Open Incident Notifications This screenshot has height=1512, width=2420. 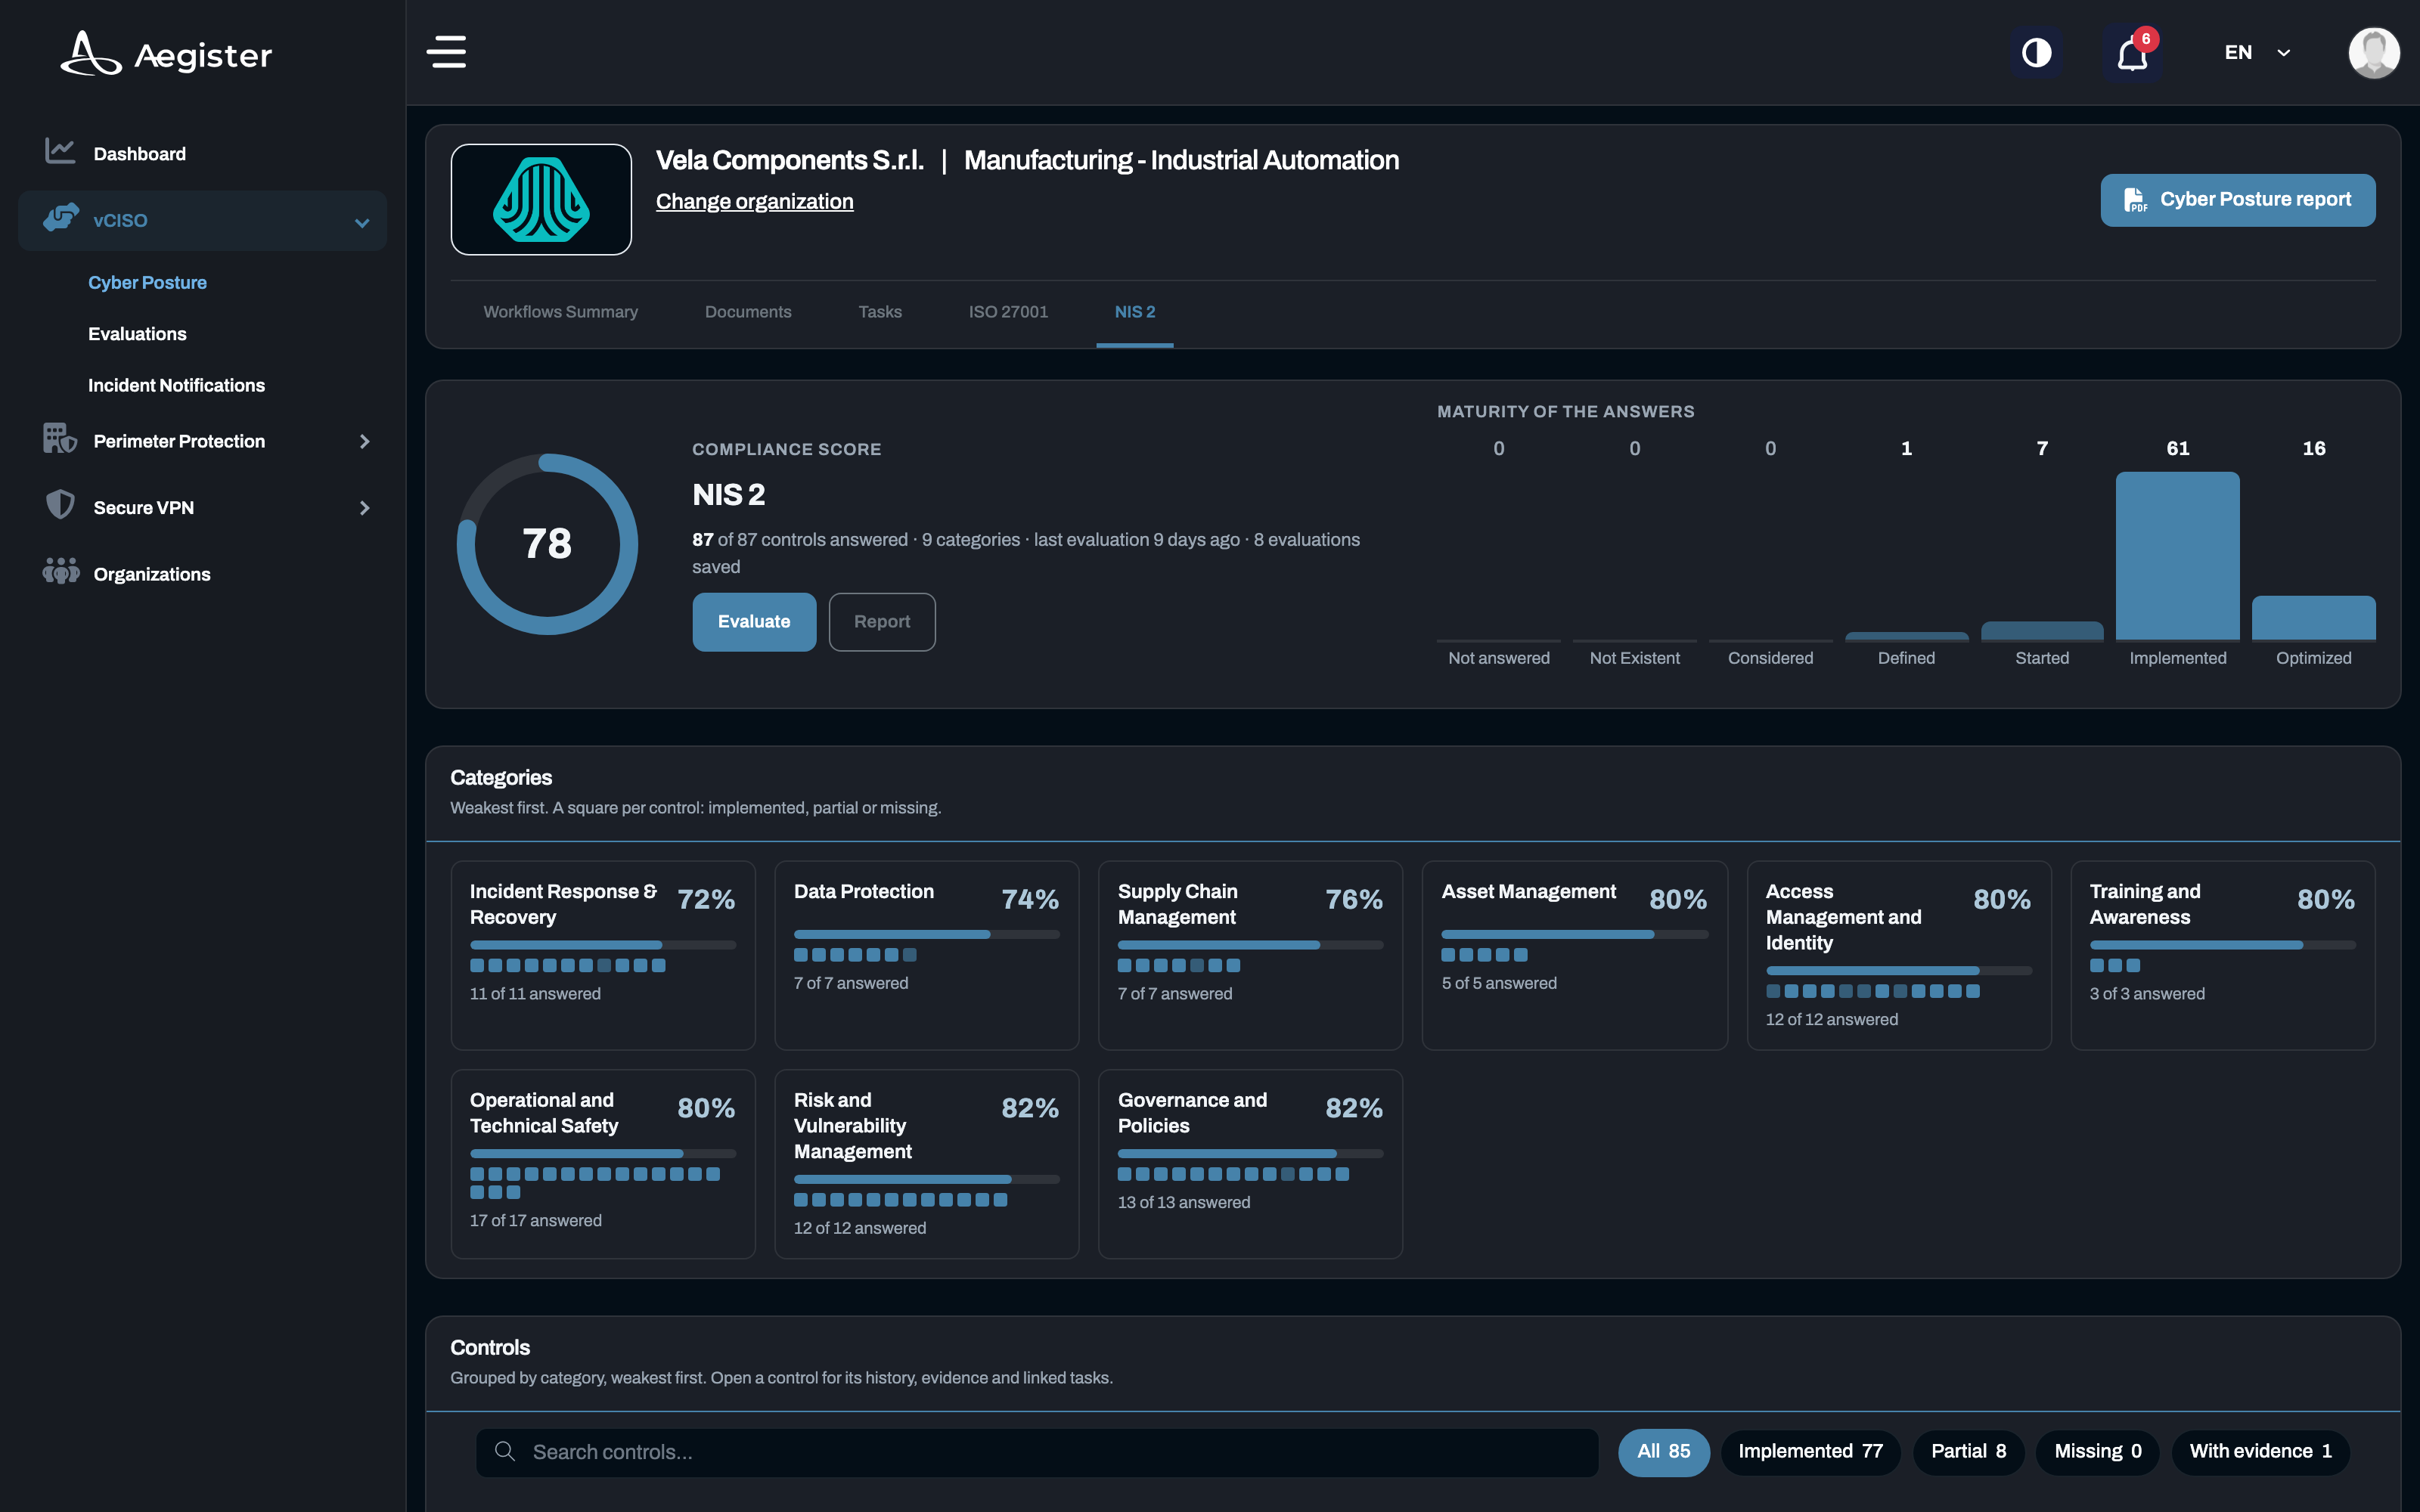point(176,385)
